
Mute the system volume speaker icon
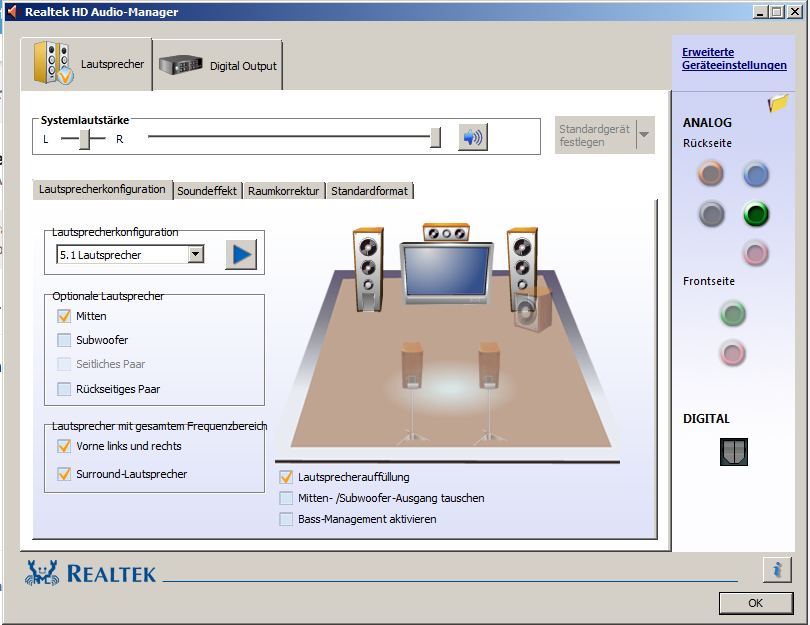coord(472,137)
